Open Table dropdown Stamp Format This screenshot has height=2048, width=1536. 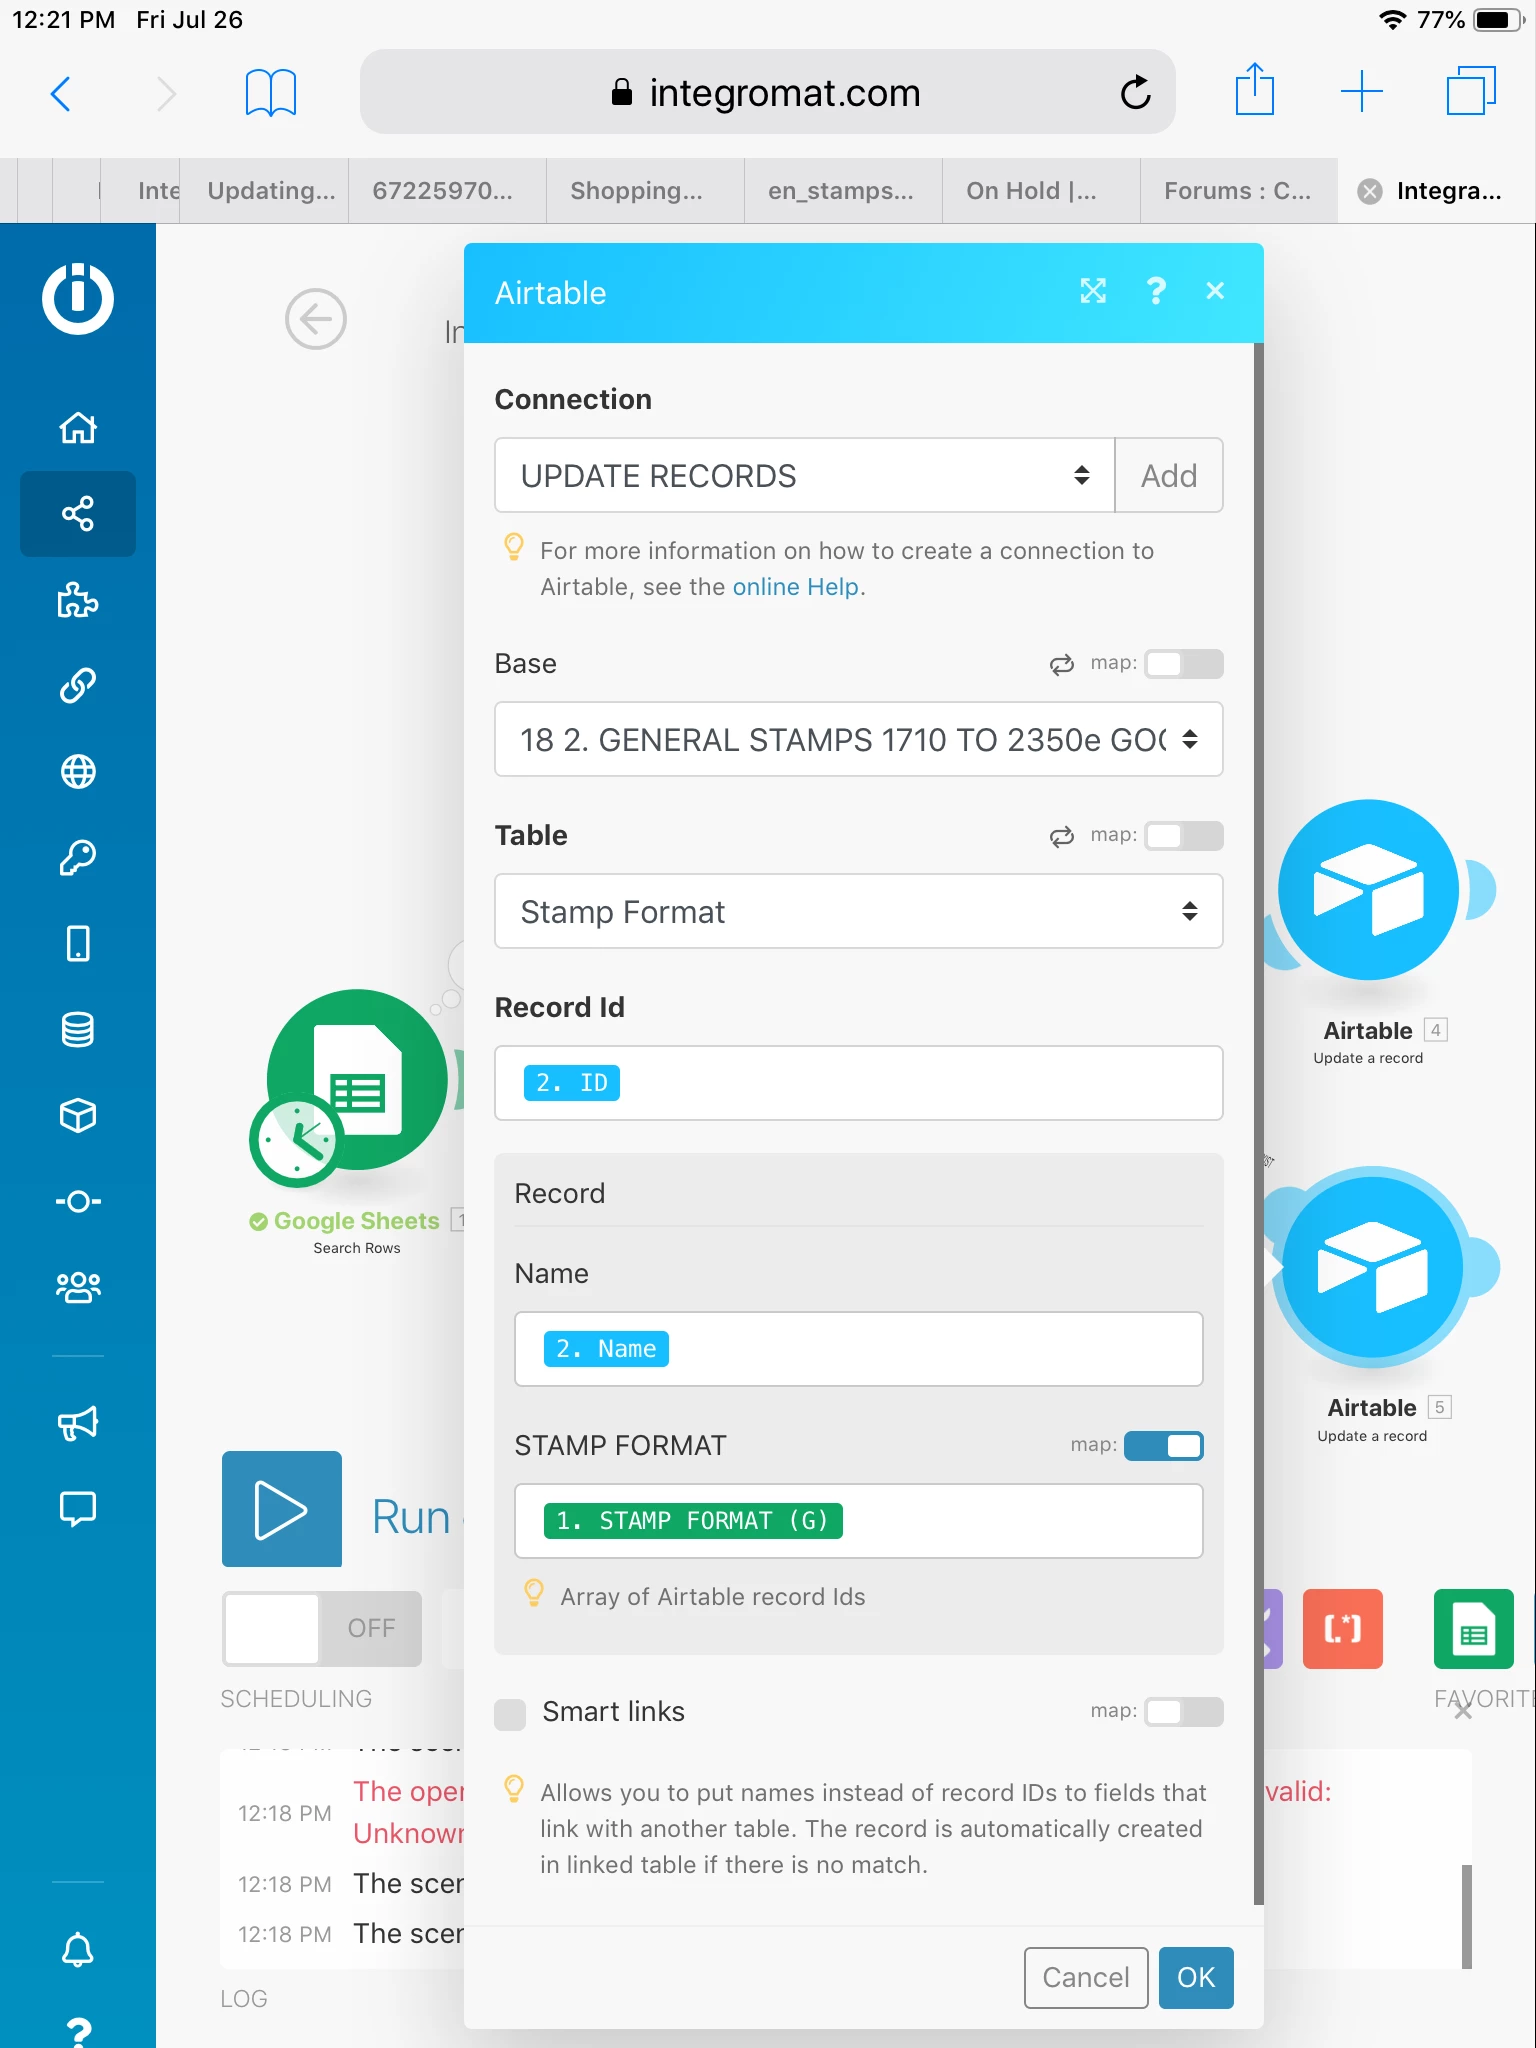(859, 911)
